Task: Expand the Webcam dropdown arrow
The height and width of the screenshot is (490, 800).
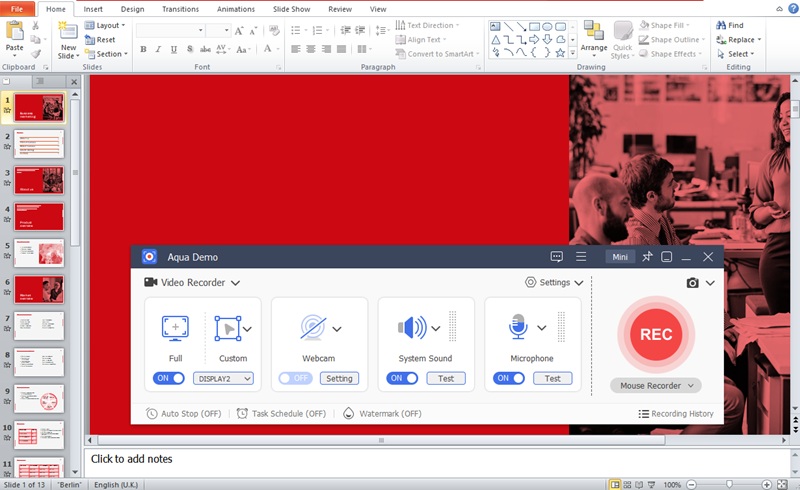Action: click(337, 329)
